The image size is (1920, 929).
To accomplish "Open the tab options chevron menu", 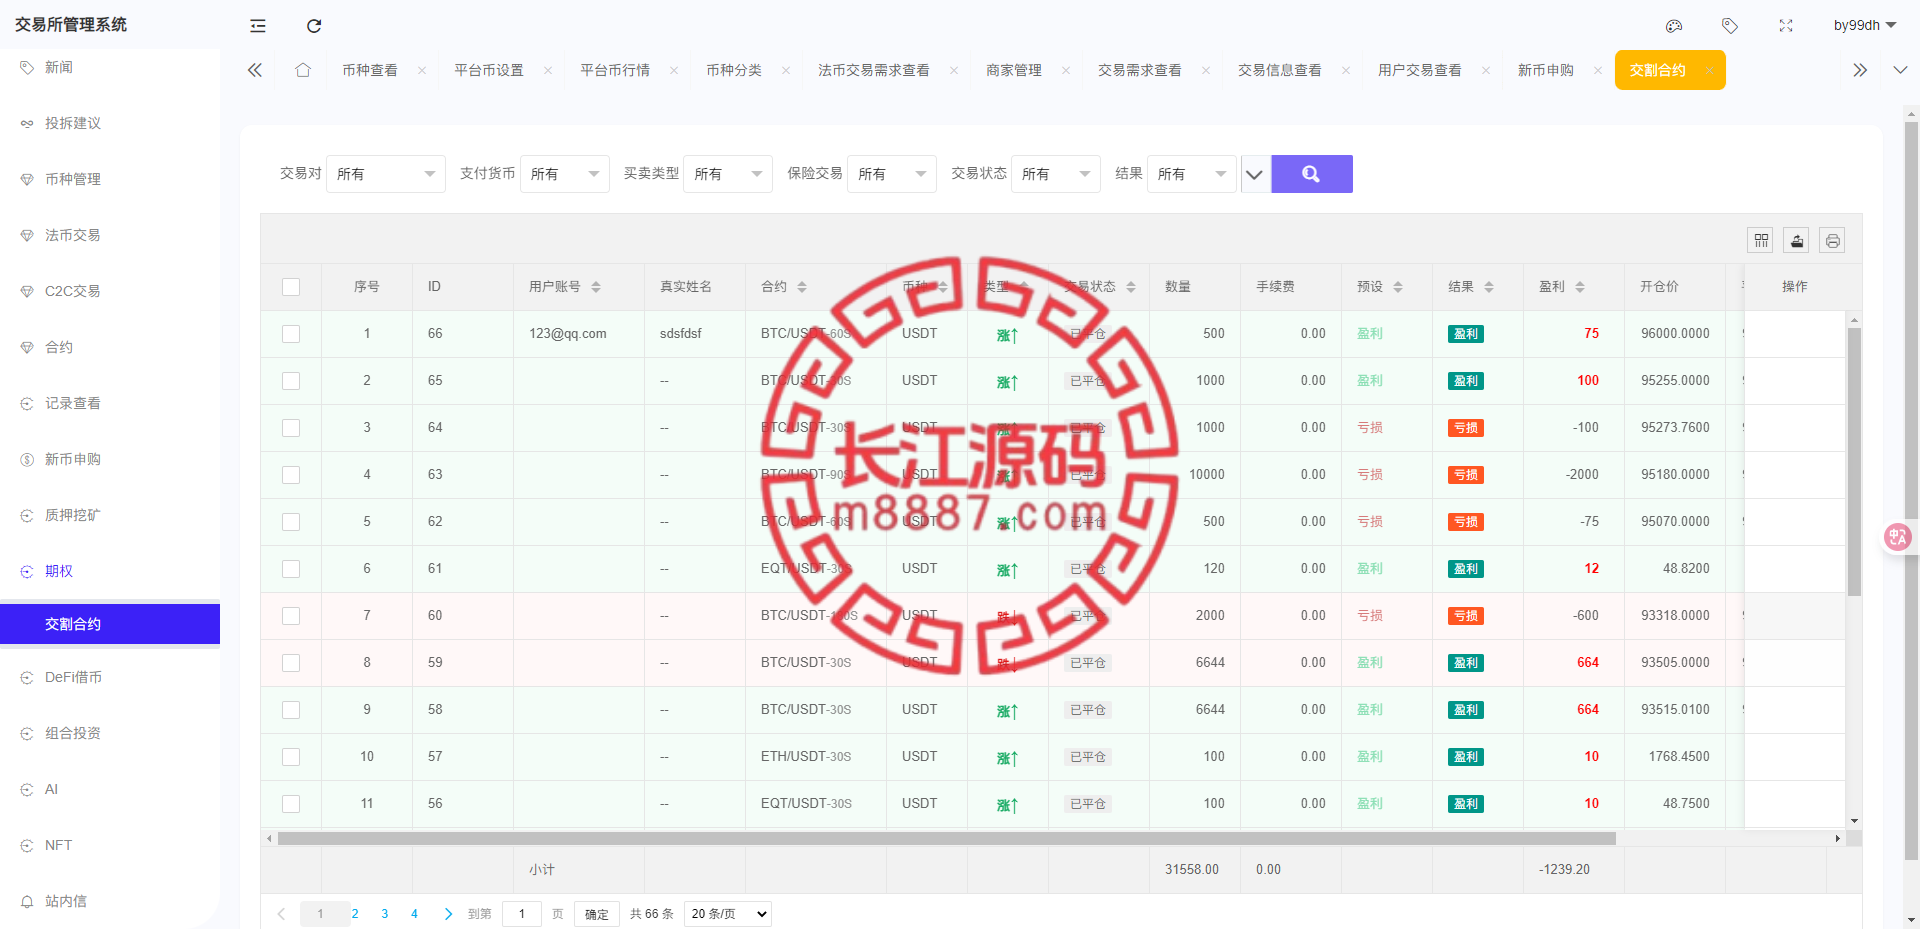I will tap(1900, 70).
